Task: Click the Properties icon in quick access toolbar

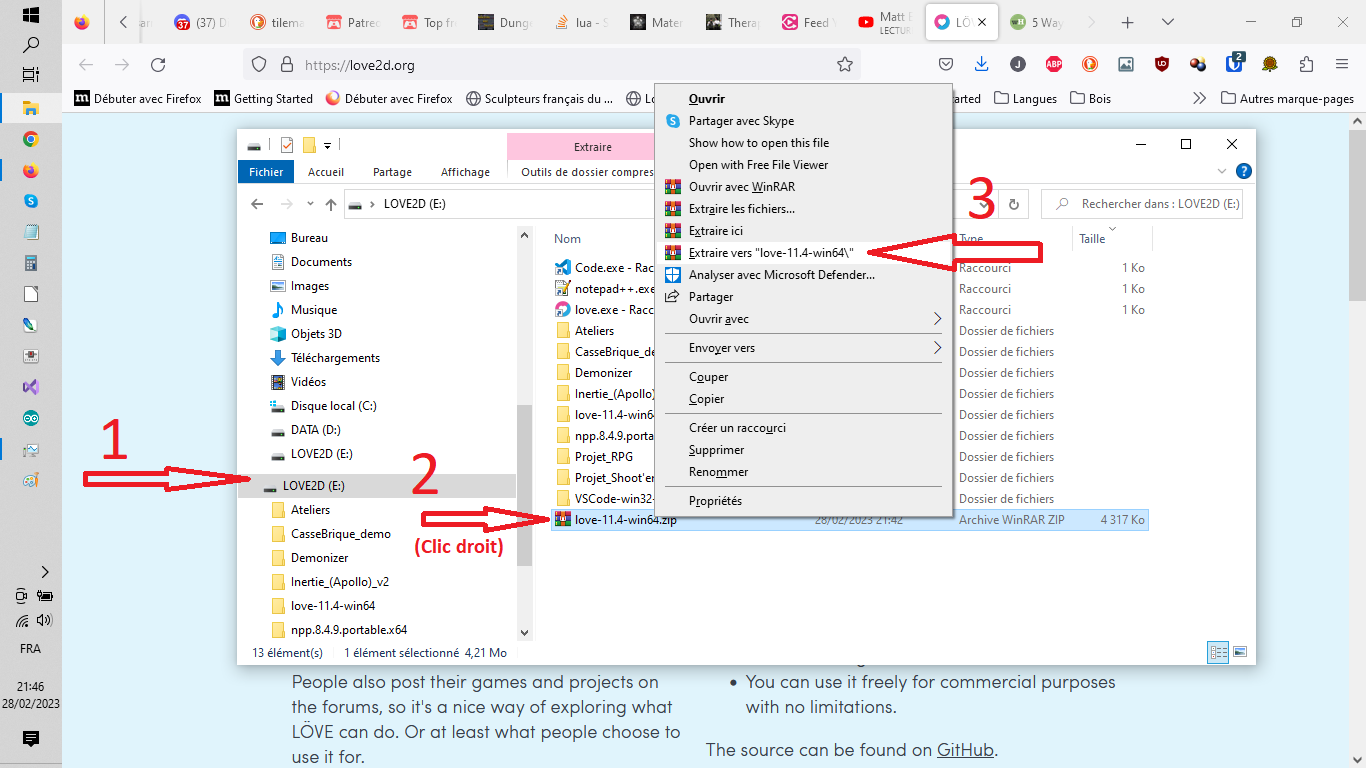Action: point(287,145)
